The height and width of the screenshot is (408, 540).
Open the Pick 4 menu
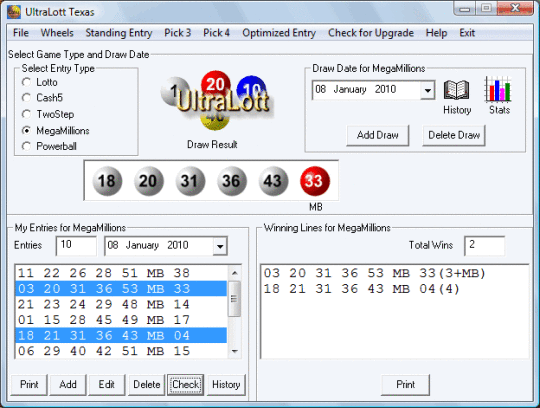pos(216,33)
